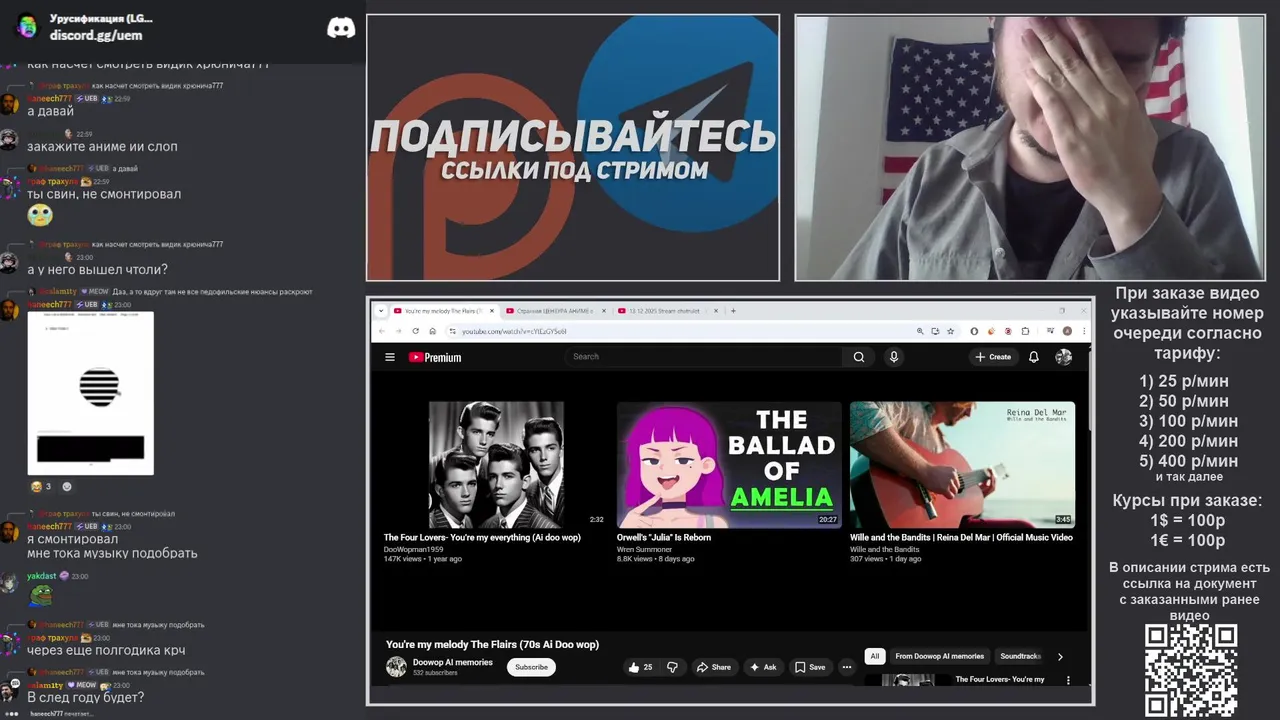Click the Share button

point(714,667)
